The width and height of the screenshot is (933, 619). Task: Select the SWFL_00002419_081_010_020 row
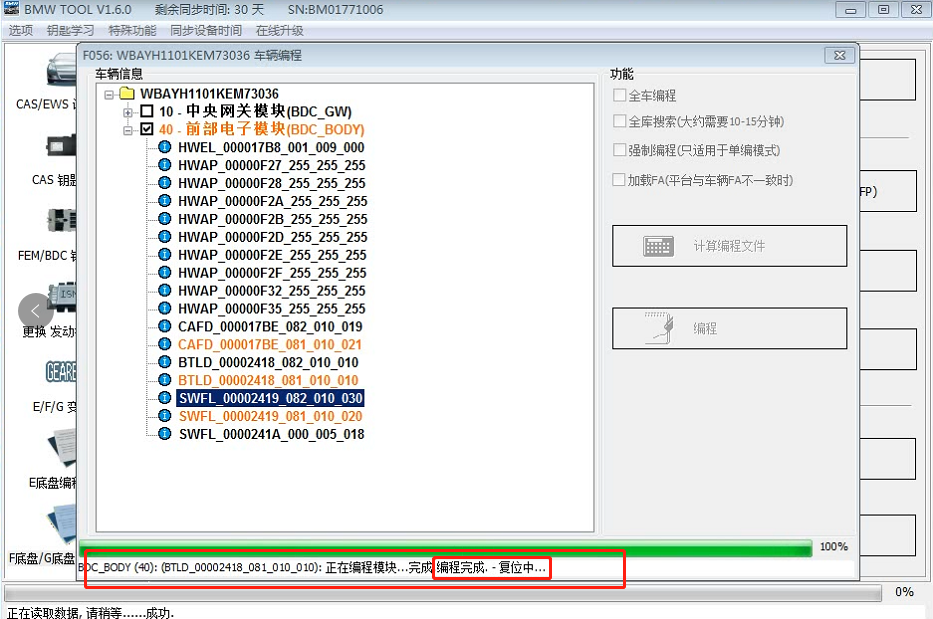pos(271,415)
